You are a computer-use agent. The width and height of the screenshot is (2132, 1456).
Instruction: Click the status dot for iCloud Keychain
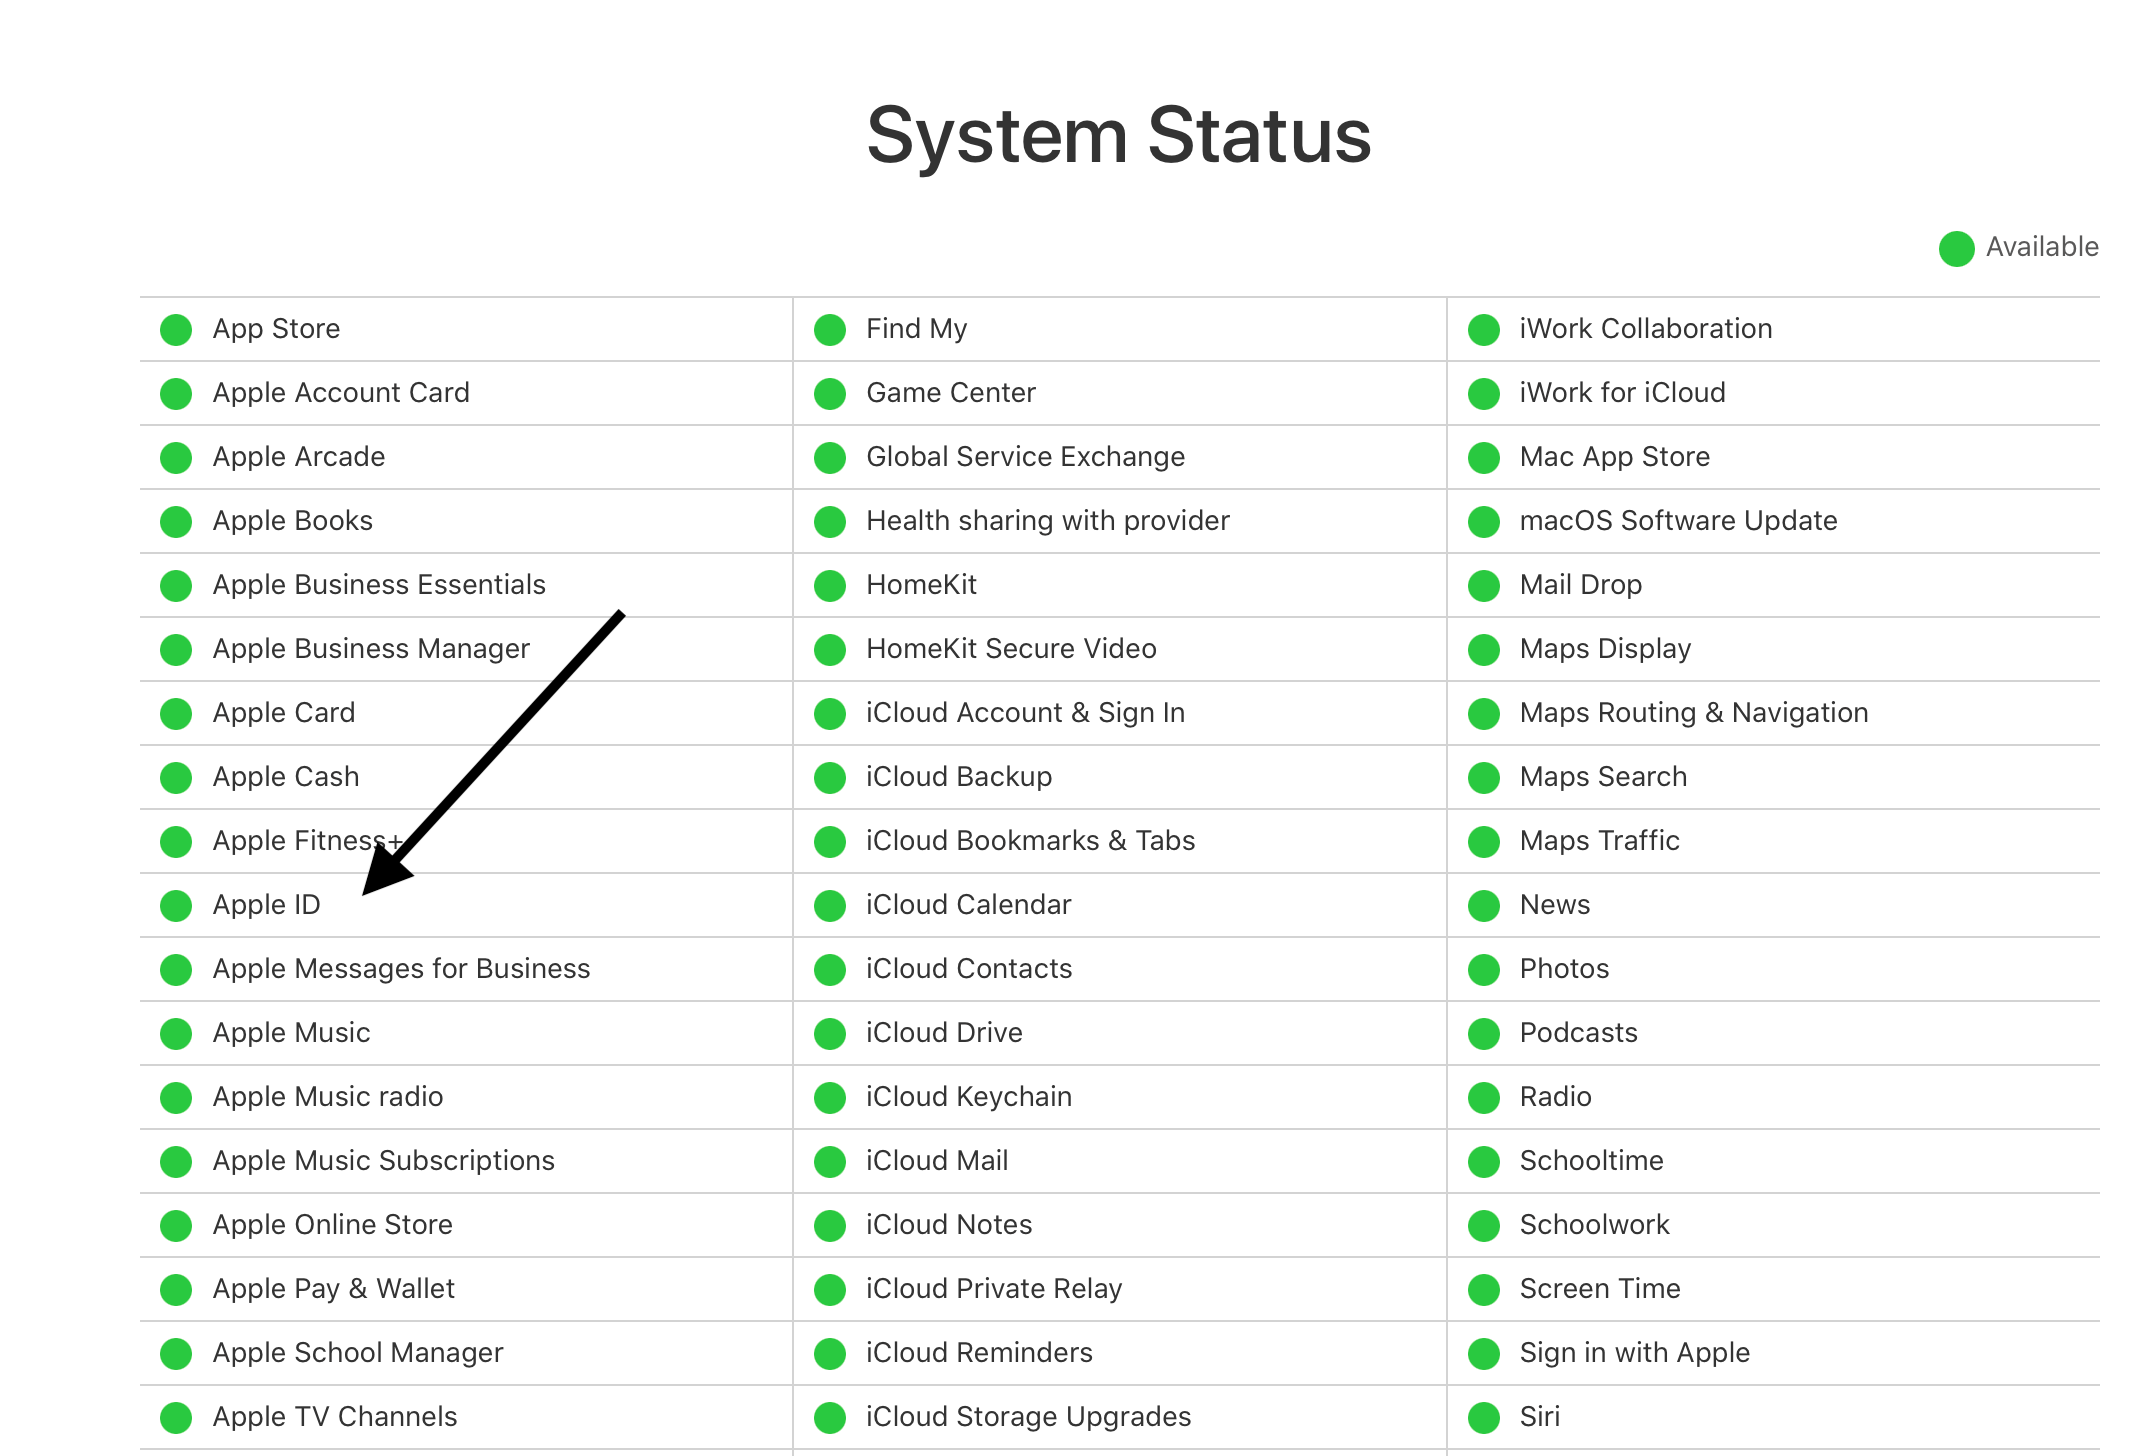coord(830,1098)
